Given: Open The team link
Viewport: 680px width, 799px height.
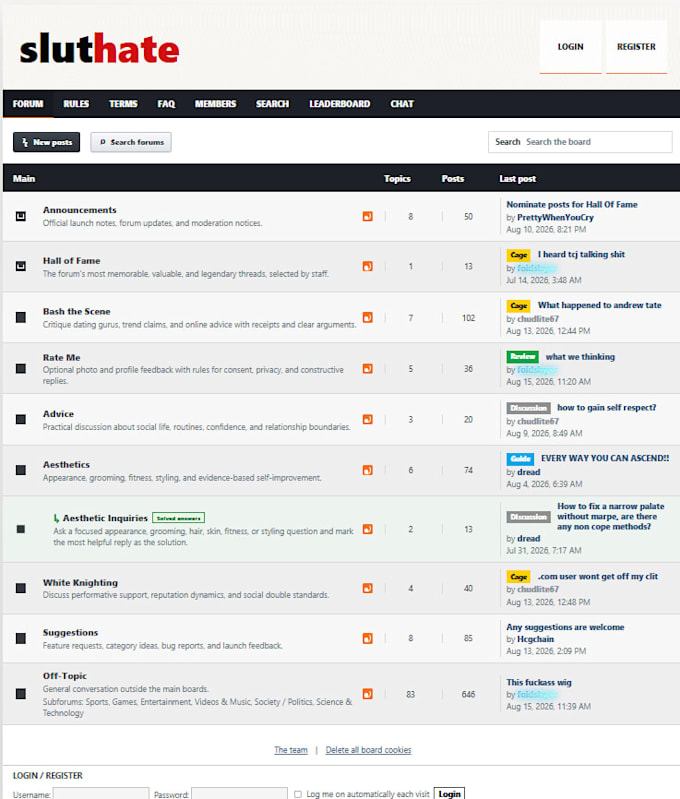Looking at the screenshot, I should 291,750.
